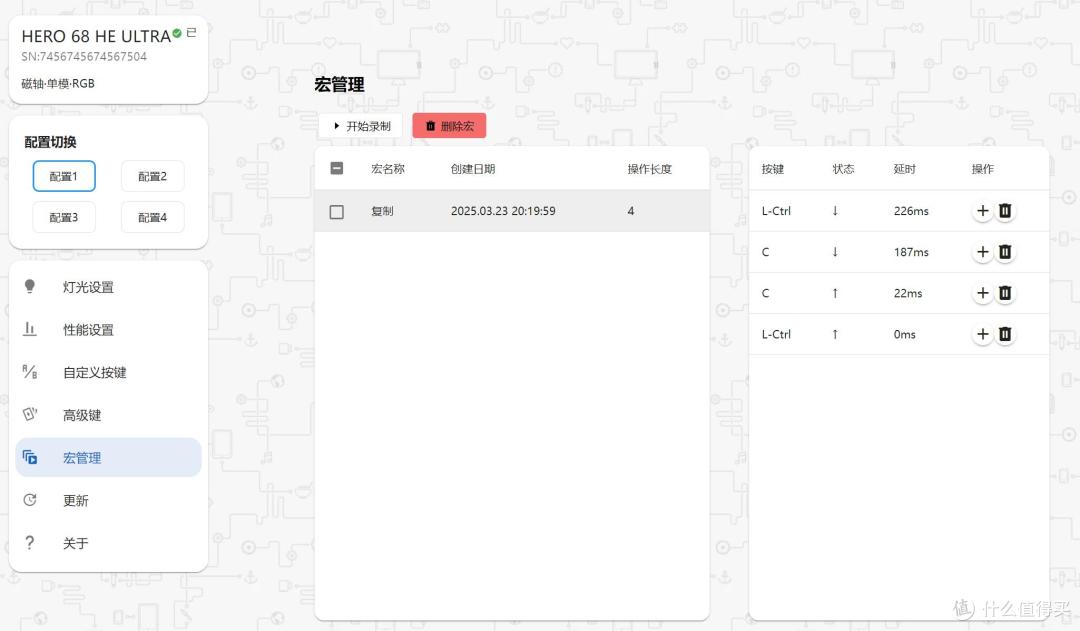This screenshot has width=1080, height=631.
Task: Click the HERO 68 HE ULTRA device name
Action: [96, 36]
